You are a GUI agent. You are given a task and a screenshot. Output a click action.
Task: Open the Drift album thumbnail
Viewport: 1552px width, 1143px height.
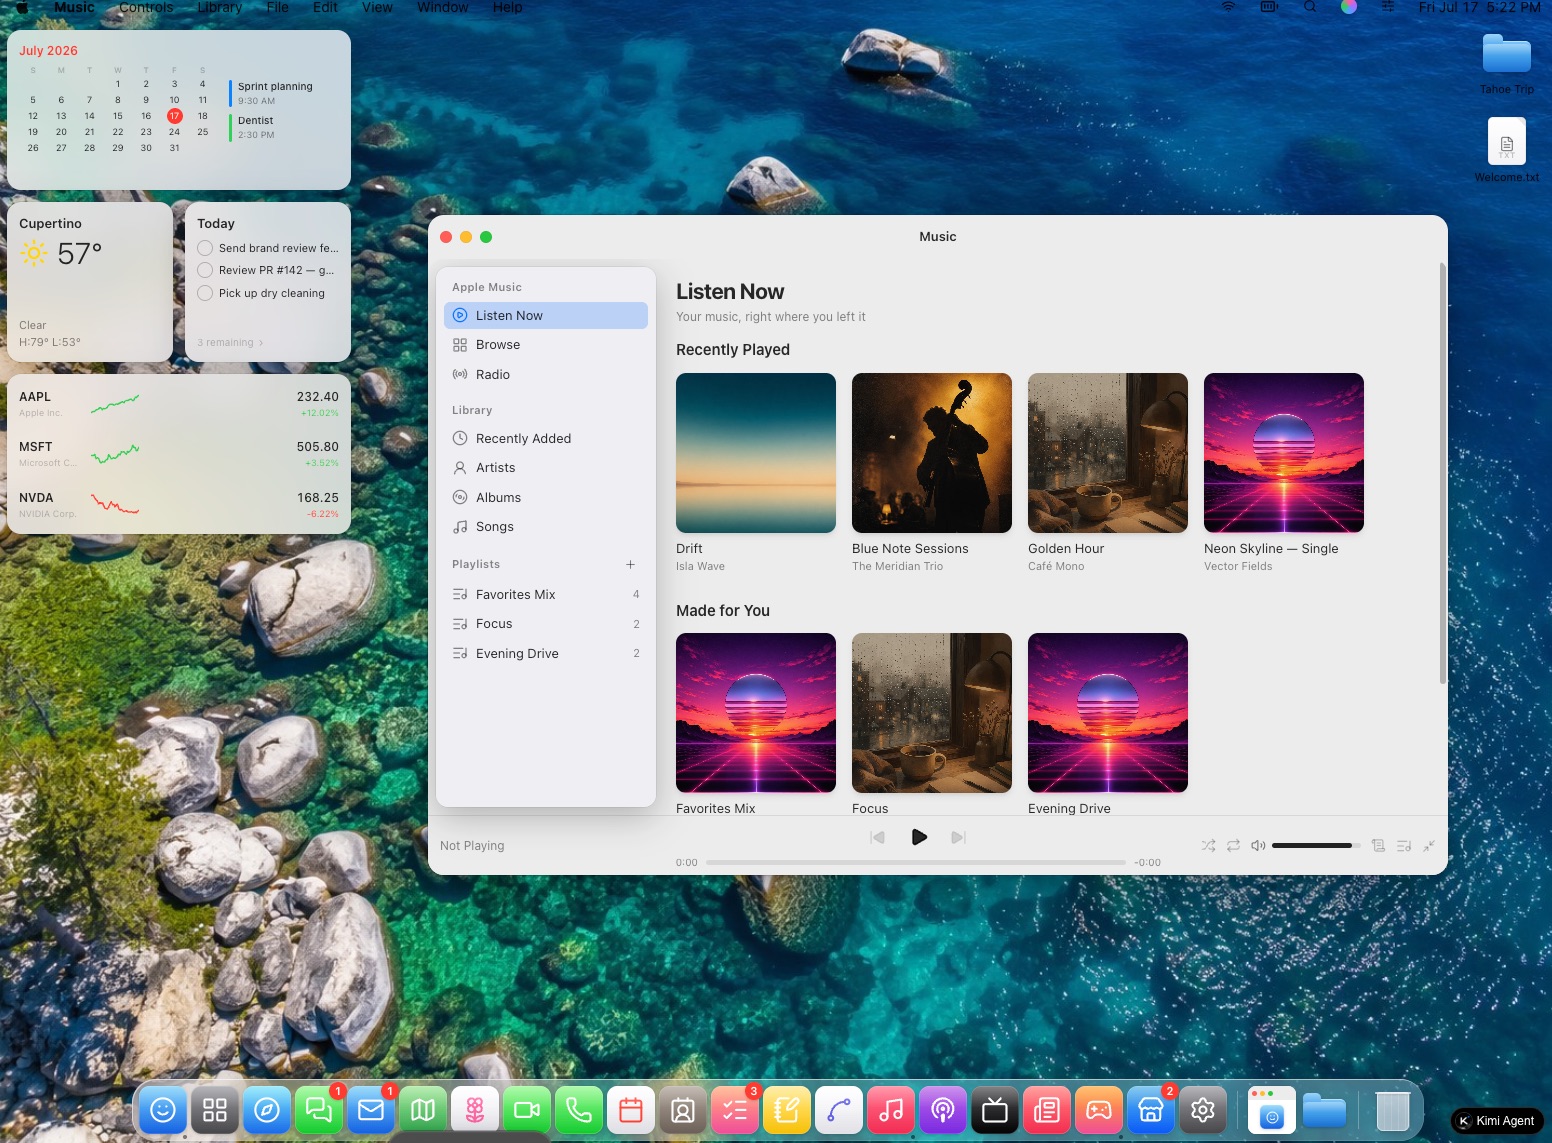[x=756, y=453]
